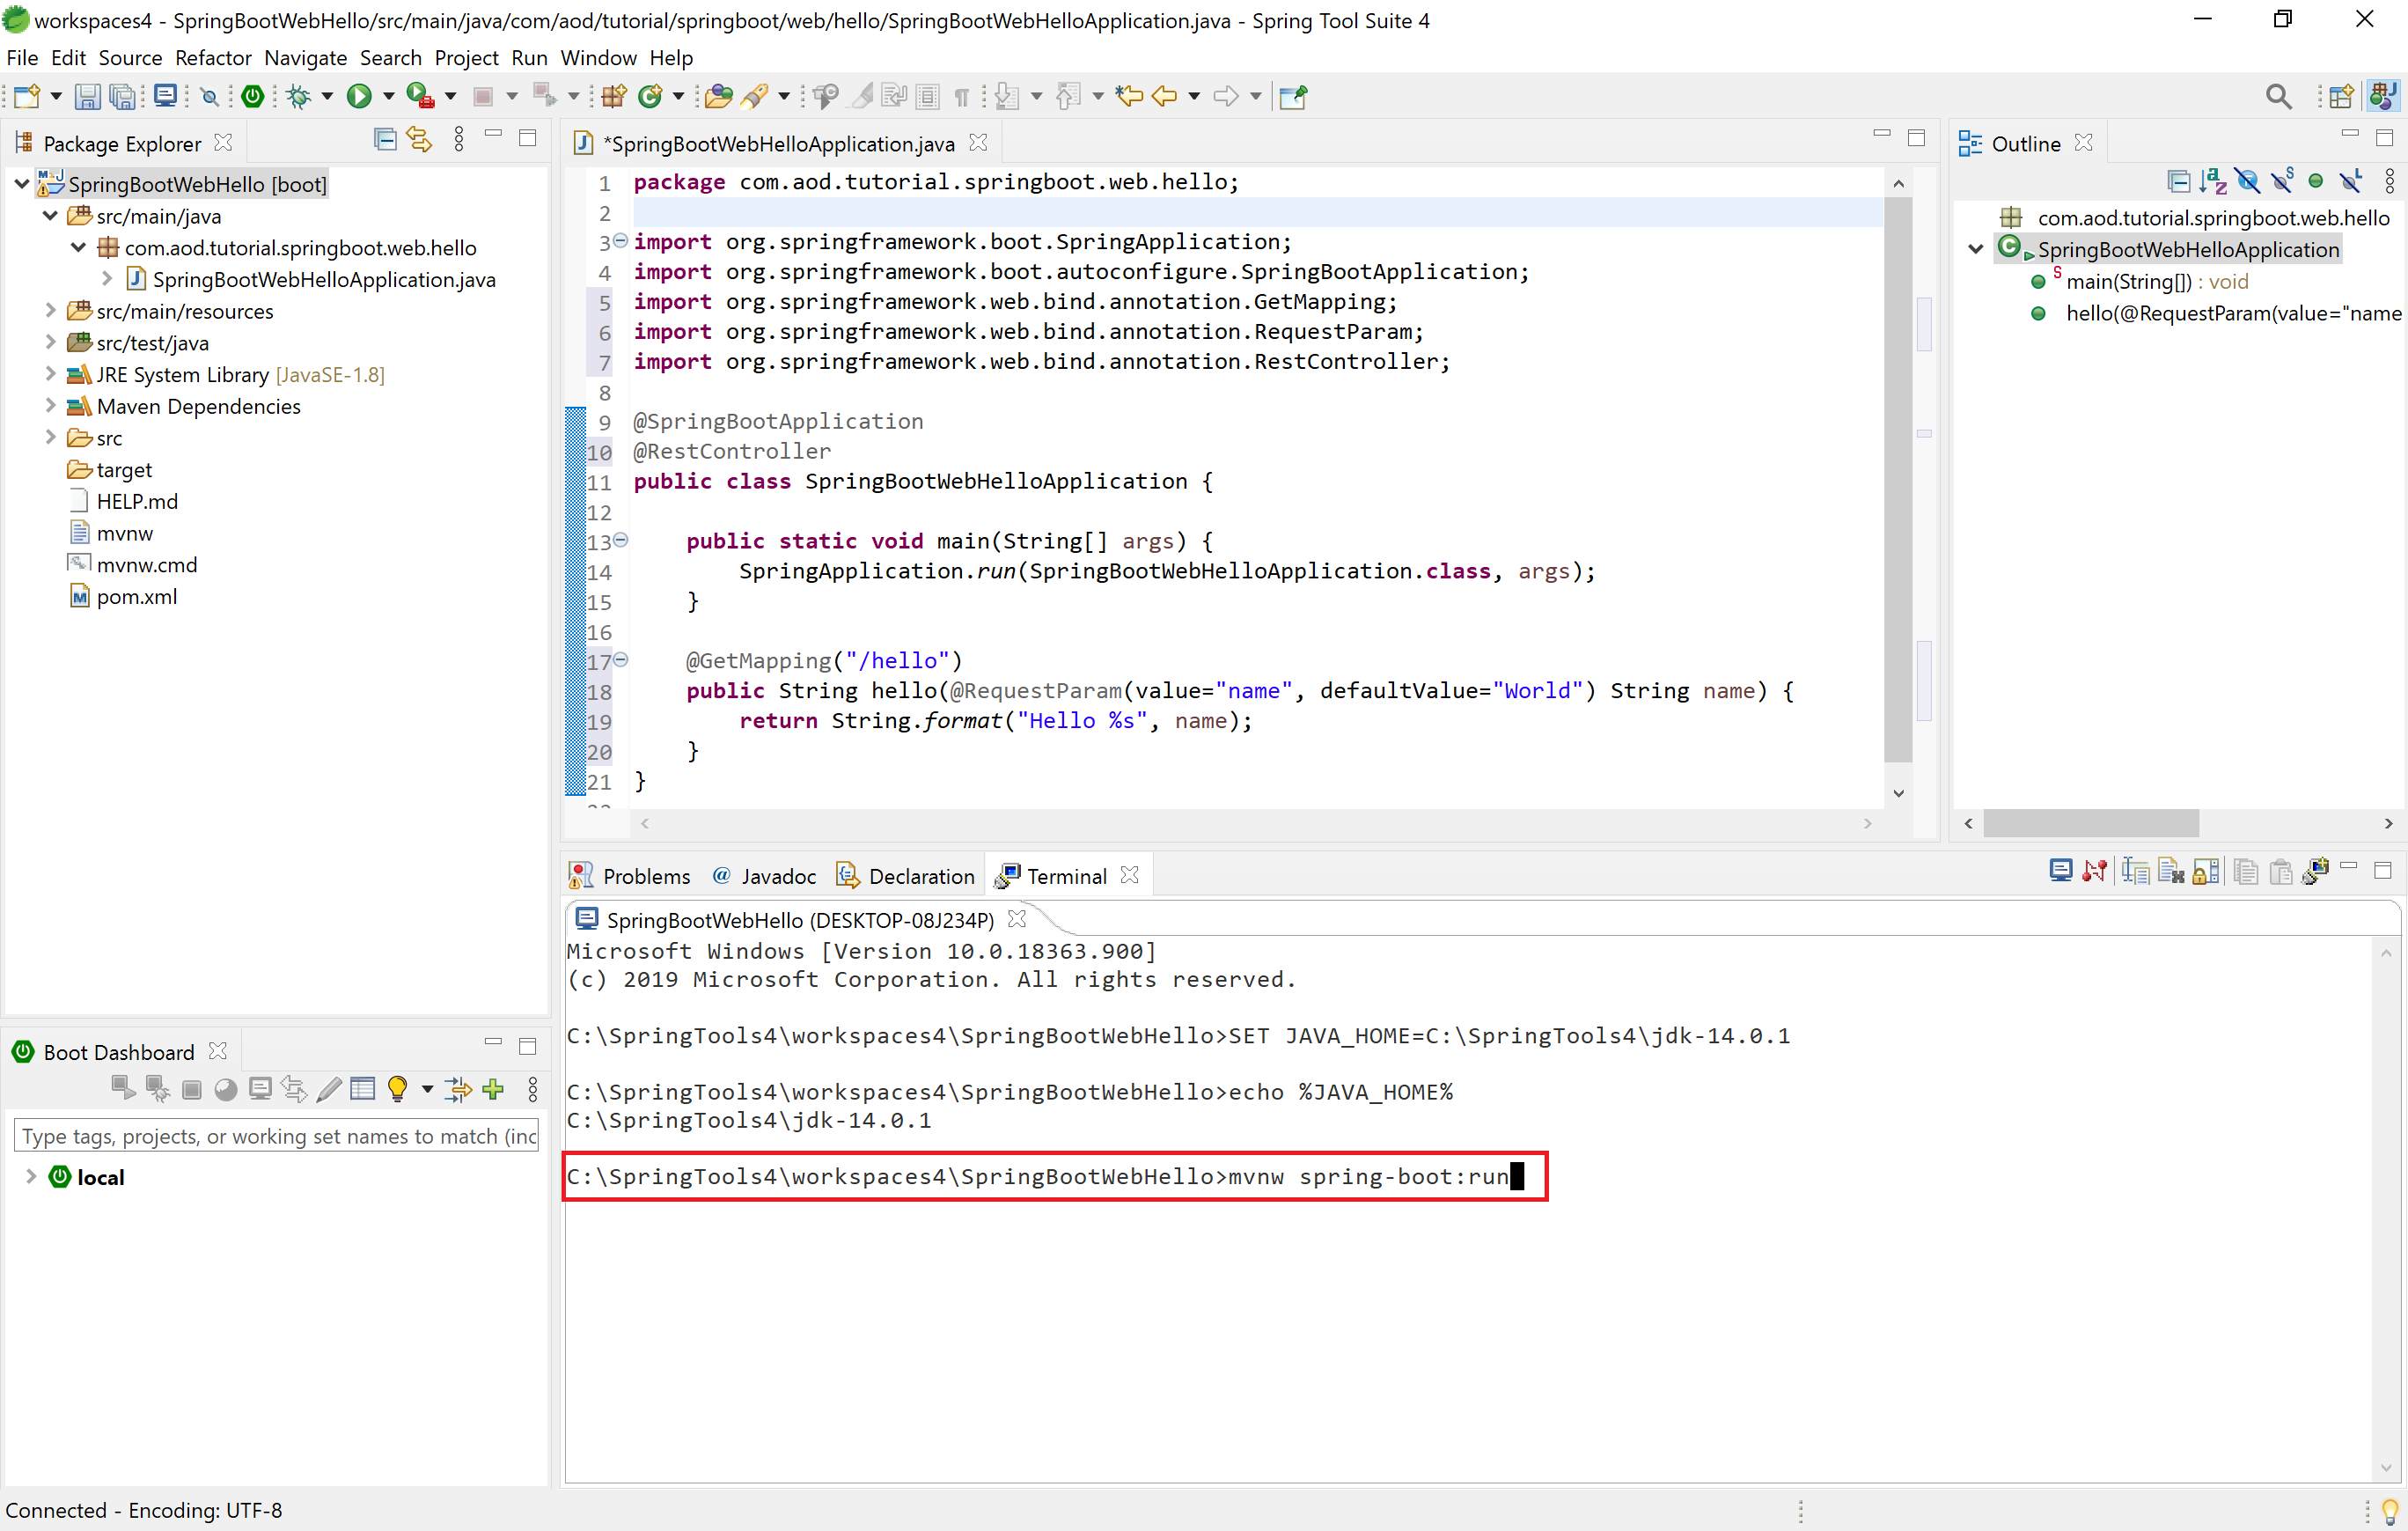Click the New Java Package toolbar icon

point(613,96)
